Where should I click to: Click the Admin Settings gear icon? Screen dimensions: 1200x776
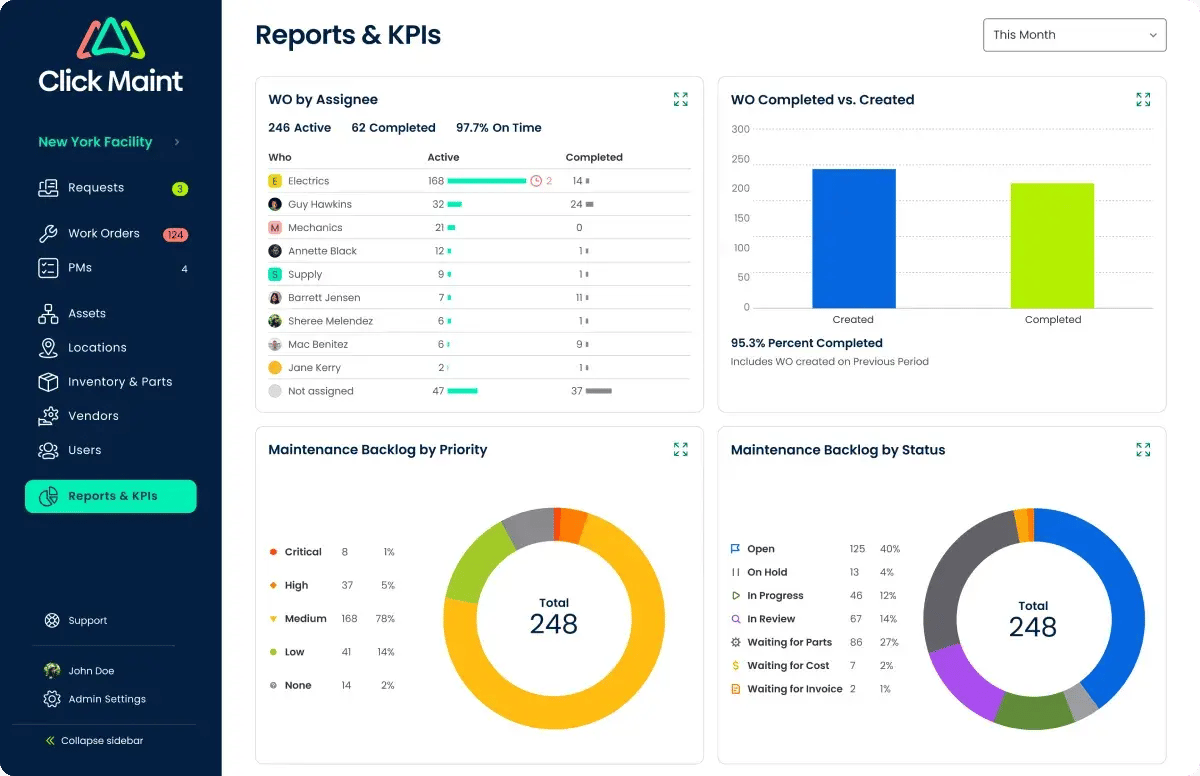[52, 699]
